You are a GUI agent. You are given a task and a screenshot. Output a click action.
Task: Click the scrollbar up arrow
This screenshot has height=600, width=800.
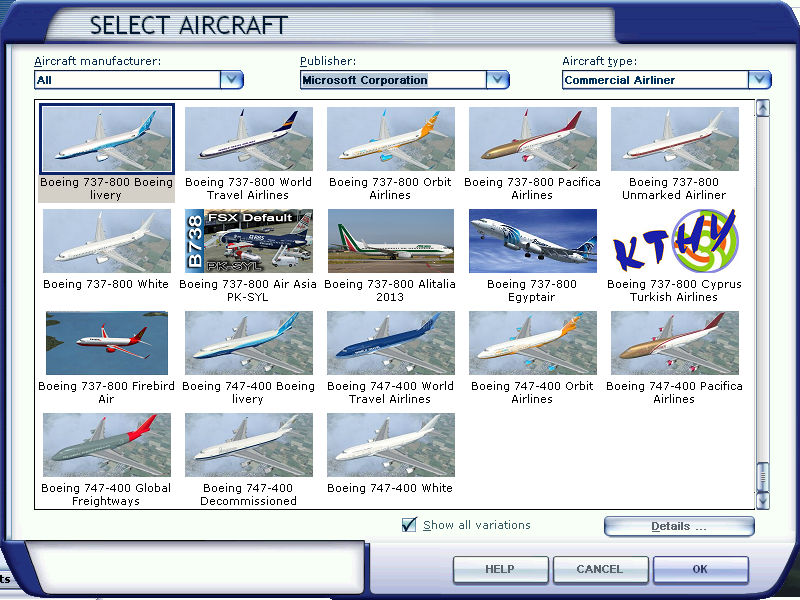click(763, 108)
